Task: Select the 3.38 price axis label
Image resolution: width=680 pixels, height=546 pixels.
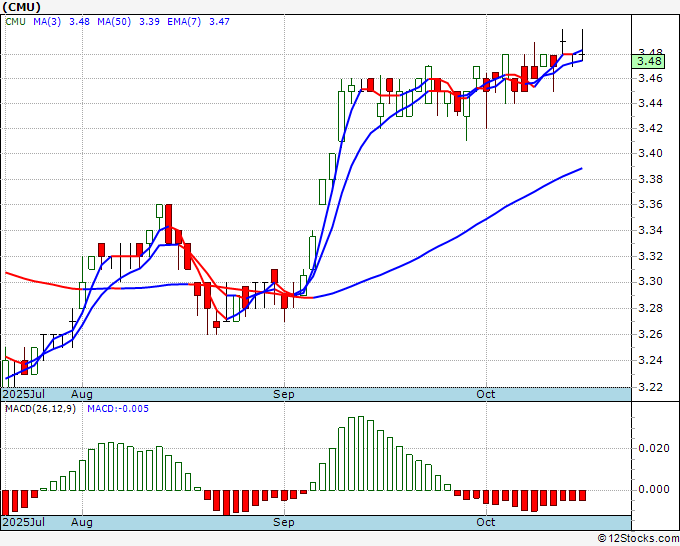Action: click(650, 179)
